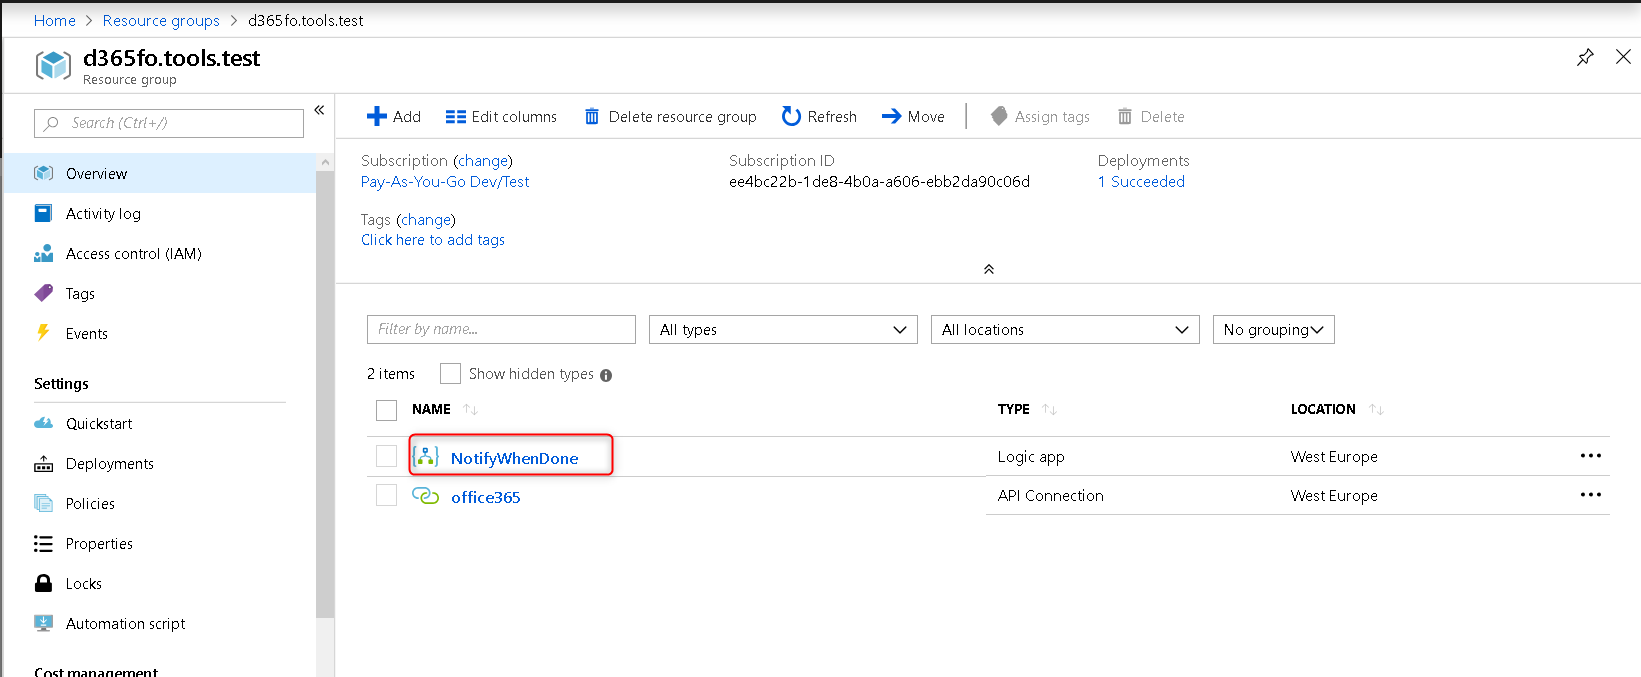Enable Show hidden types checkbox
Screen dimensions: 1641x677
[451, 374]
